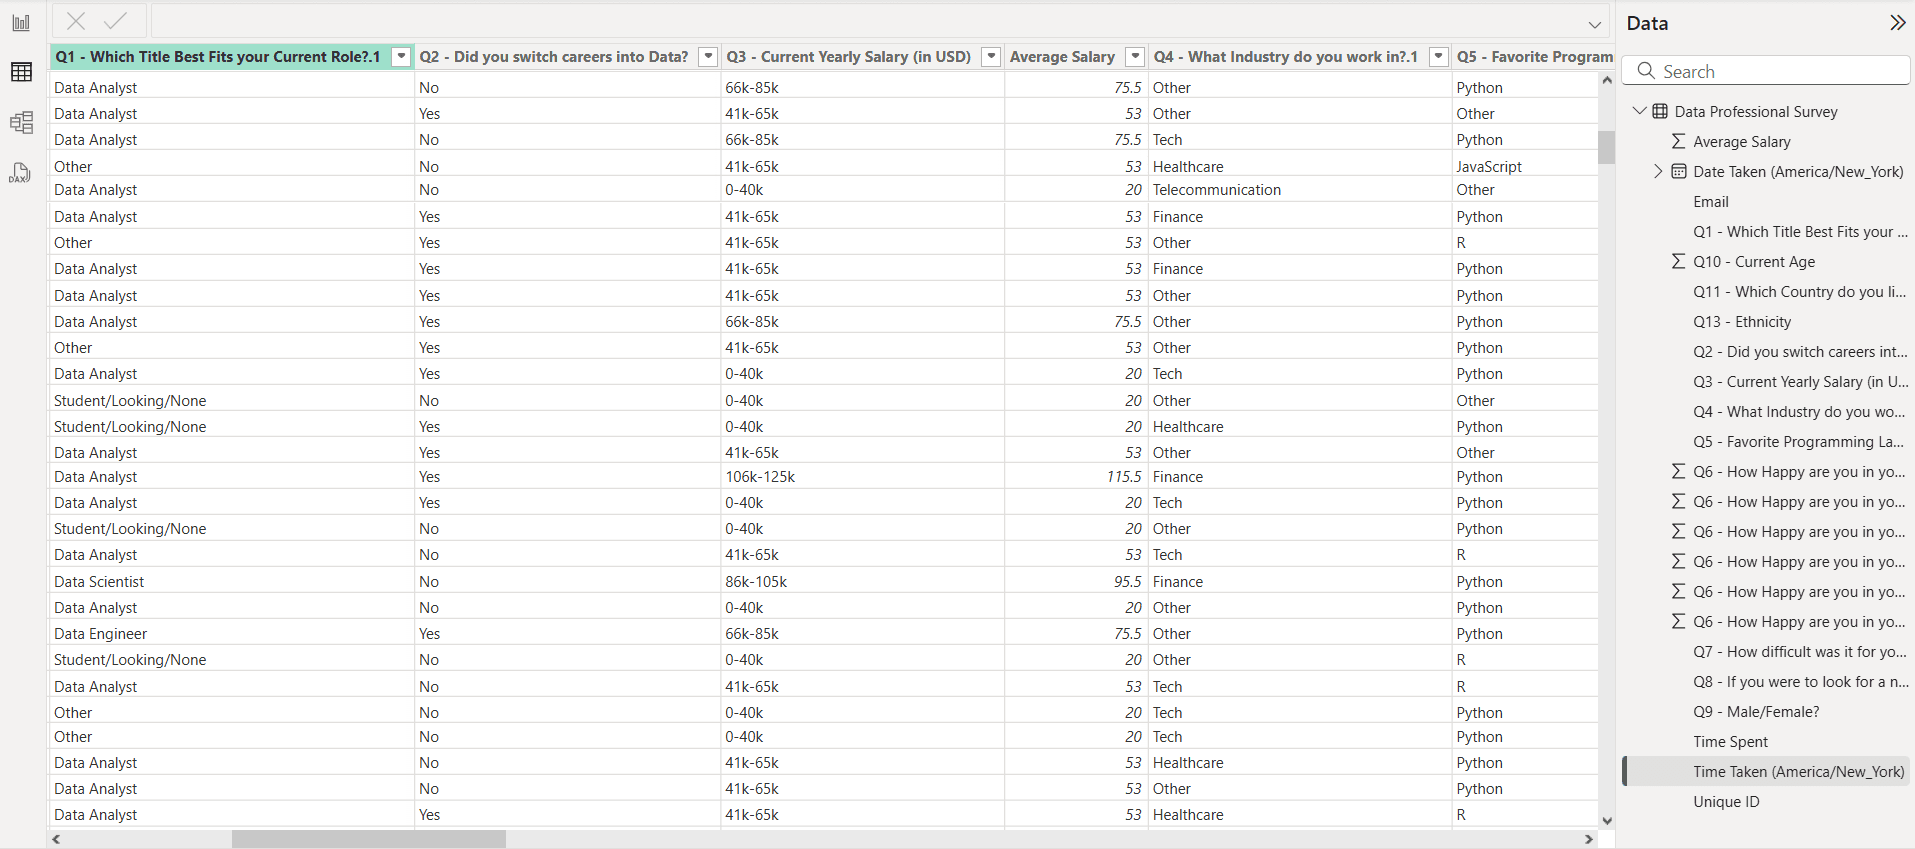Select Q13 - Ethnicity field
This screenshot has height=849, width=1915.
tap(1742, 321)
